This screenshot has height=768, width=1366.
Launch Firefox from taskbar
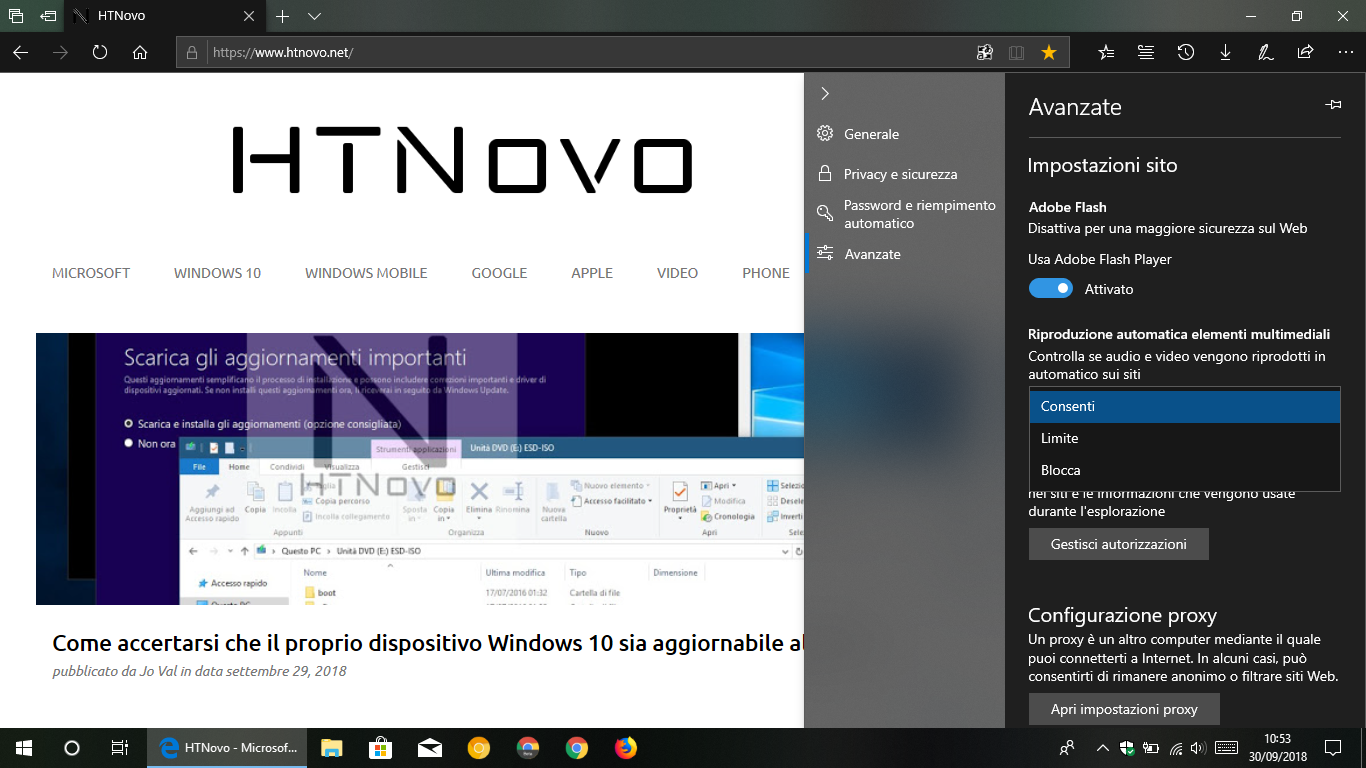click(x=626, y=747)
